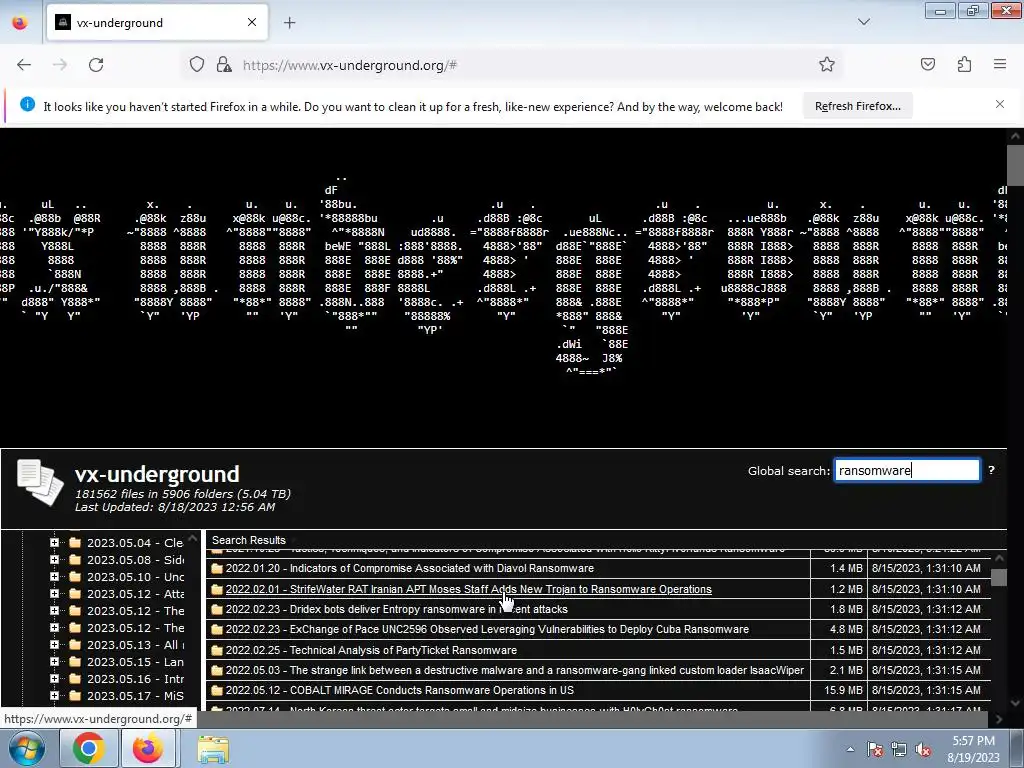Open the Diavol Ransomware indicators result
Viewport: 1024px width, 768px height.
pyautogui.click(x=409, y=568)
